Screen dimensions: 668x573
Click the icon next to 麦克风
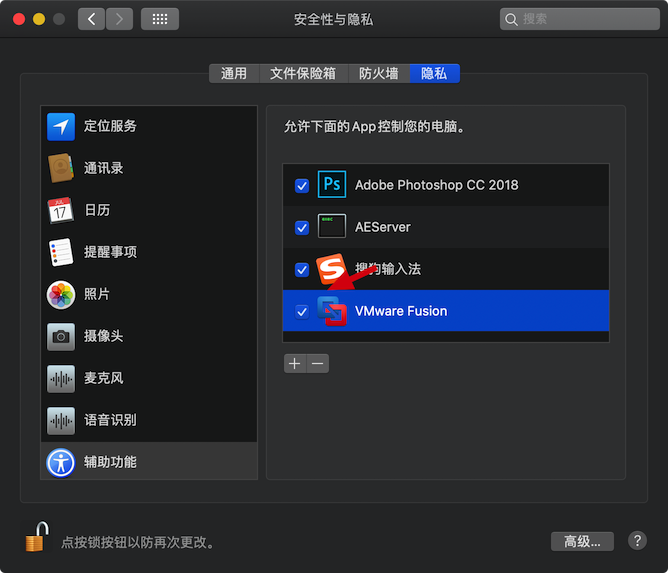click(x=61, y=378)
